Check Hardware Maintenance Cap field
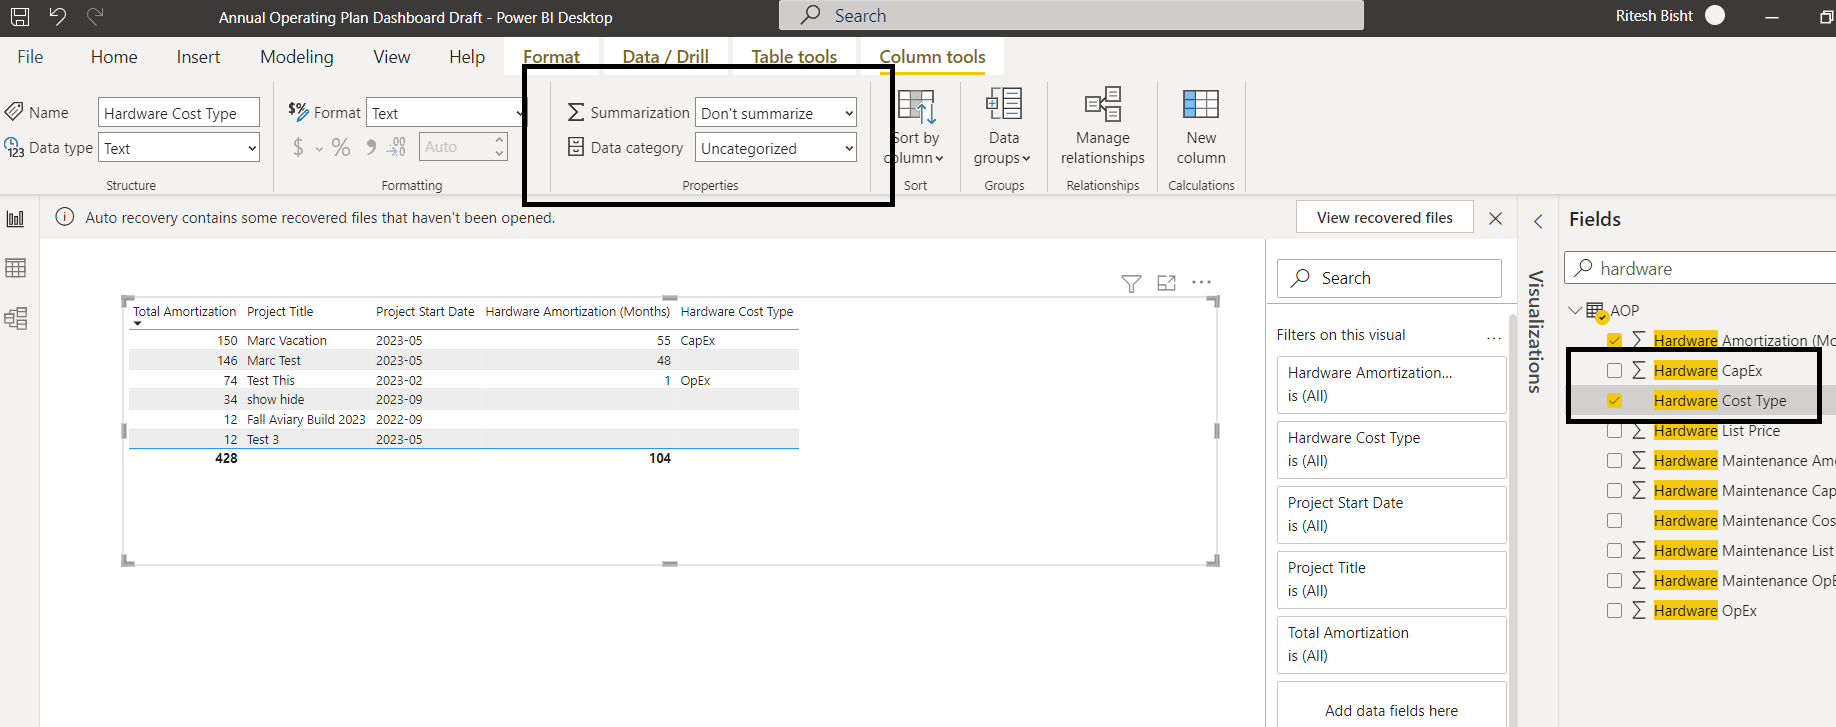Screen dimensions: 1836x727 (1614, 491)
